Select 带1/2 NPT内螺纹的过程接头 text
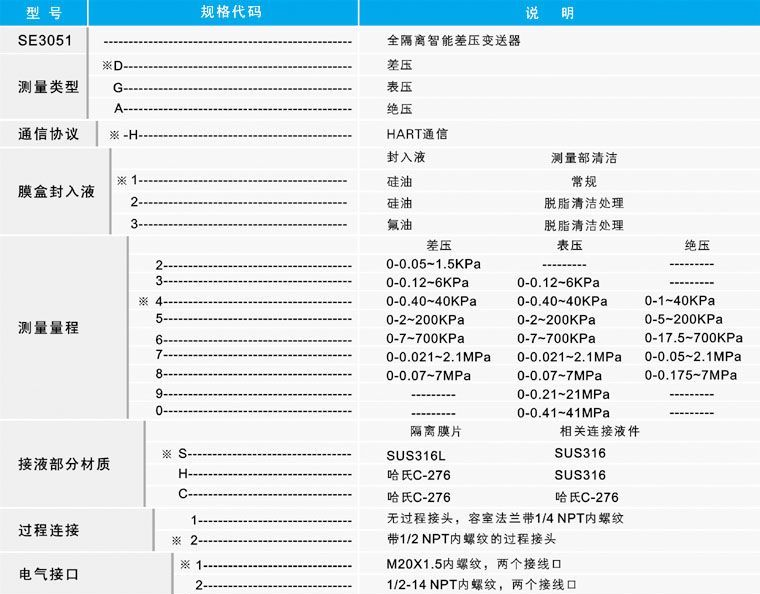760x594 pixels. click(x=471, y=539)
